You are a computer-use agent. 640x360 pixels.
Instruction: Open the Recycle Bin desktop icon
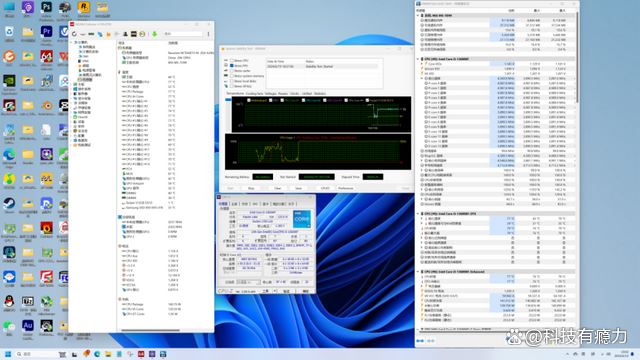[x=9, y=32]
